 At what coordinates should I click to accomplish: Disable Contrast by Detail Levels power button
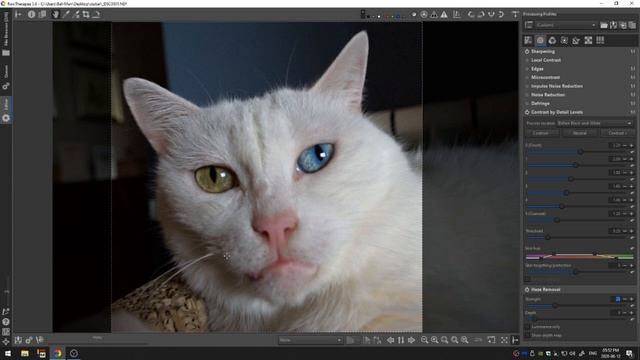click(x=527, y=112)
